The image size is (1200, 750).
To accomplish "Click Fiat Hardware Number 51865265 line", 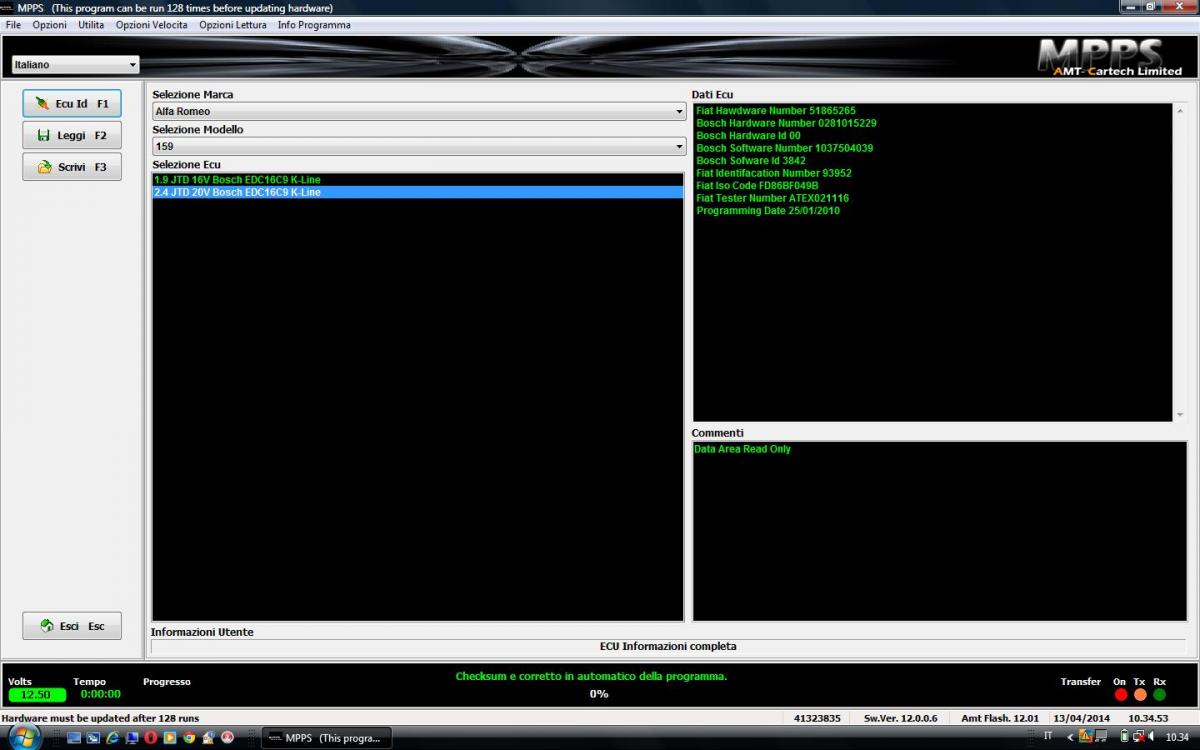I will (776, 111).
